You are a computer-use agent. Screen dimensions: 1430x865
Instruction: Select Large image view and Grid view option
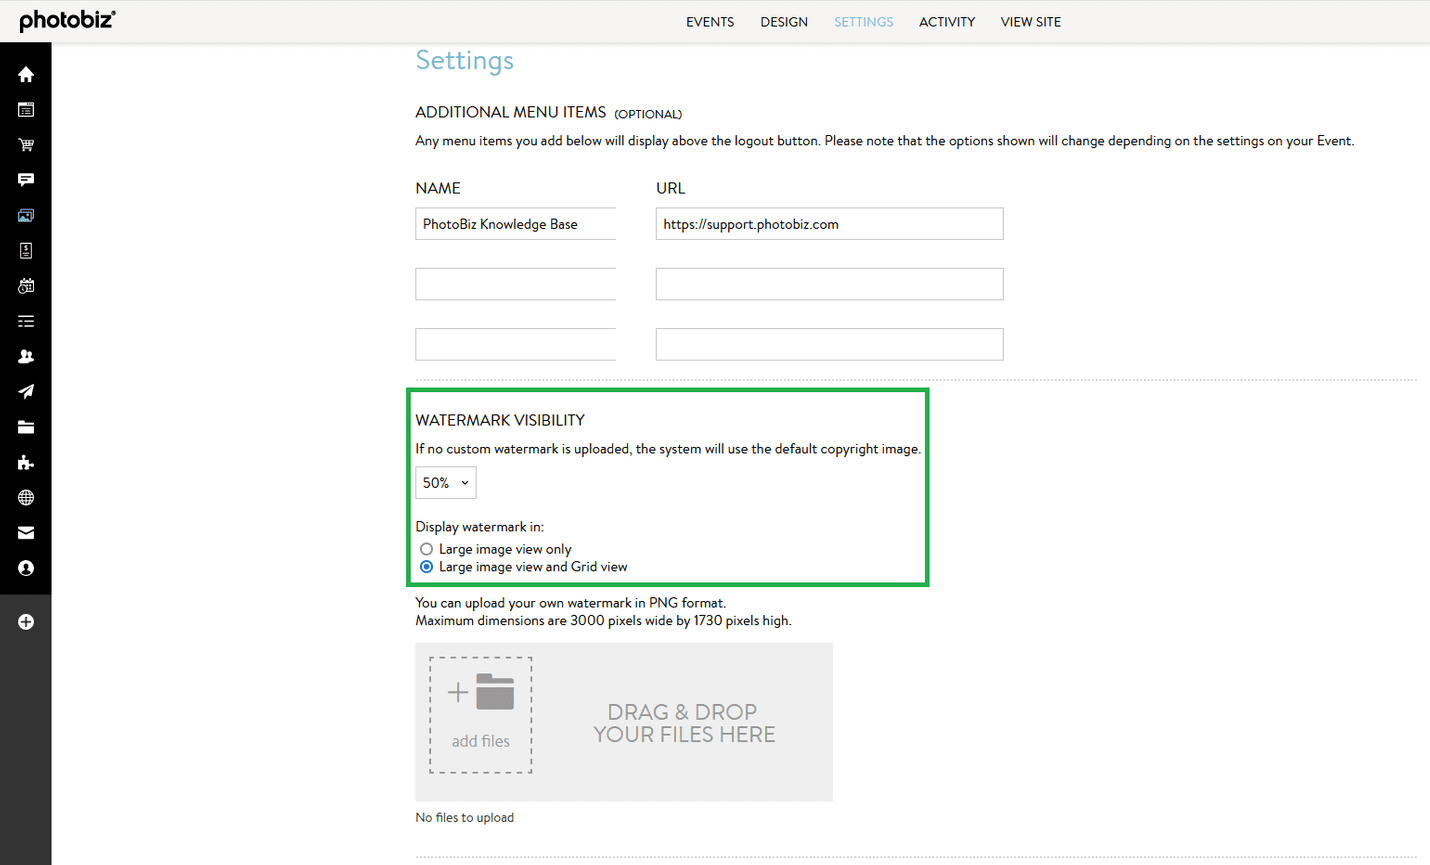tap(427, 566)
